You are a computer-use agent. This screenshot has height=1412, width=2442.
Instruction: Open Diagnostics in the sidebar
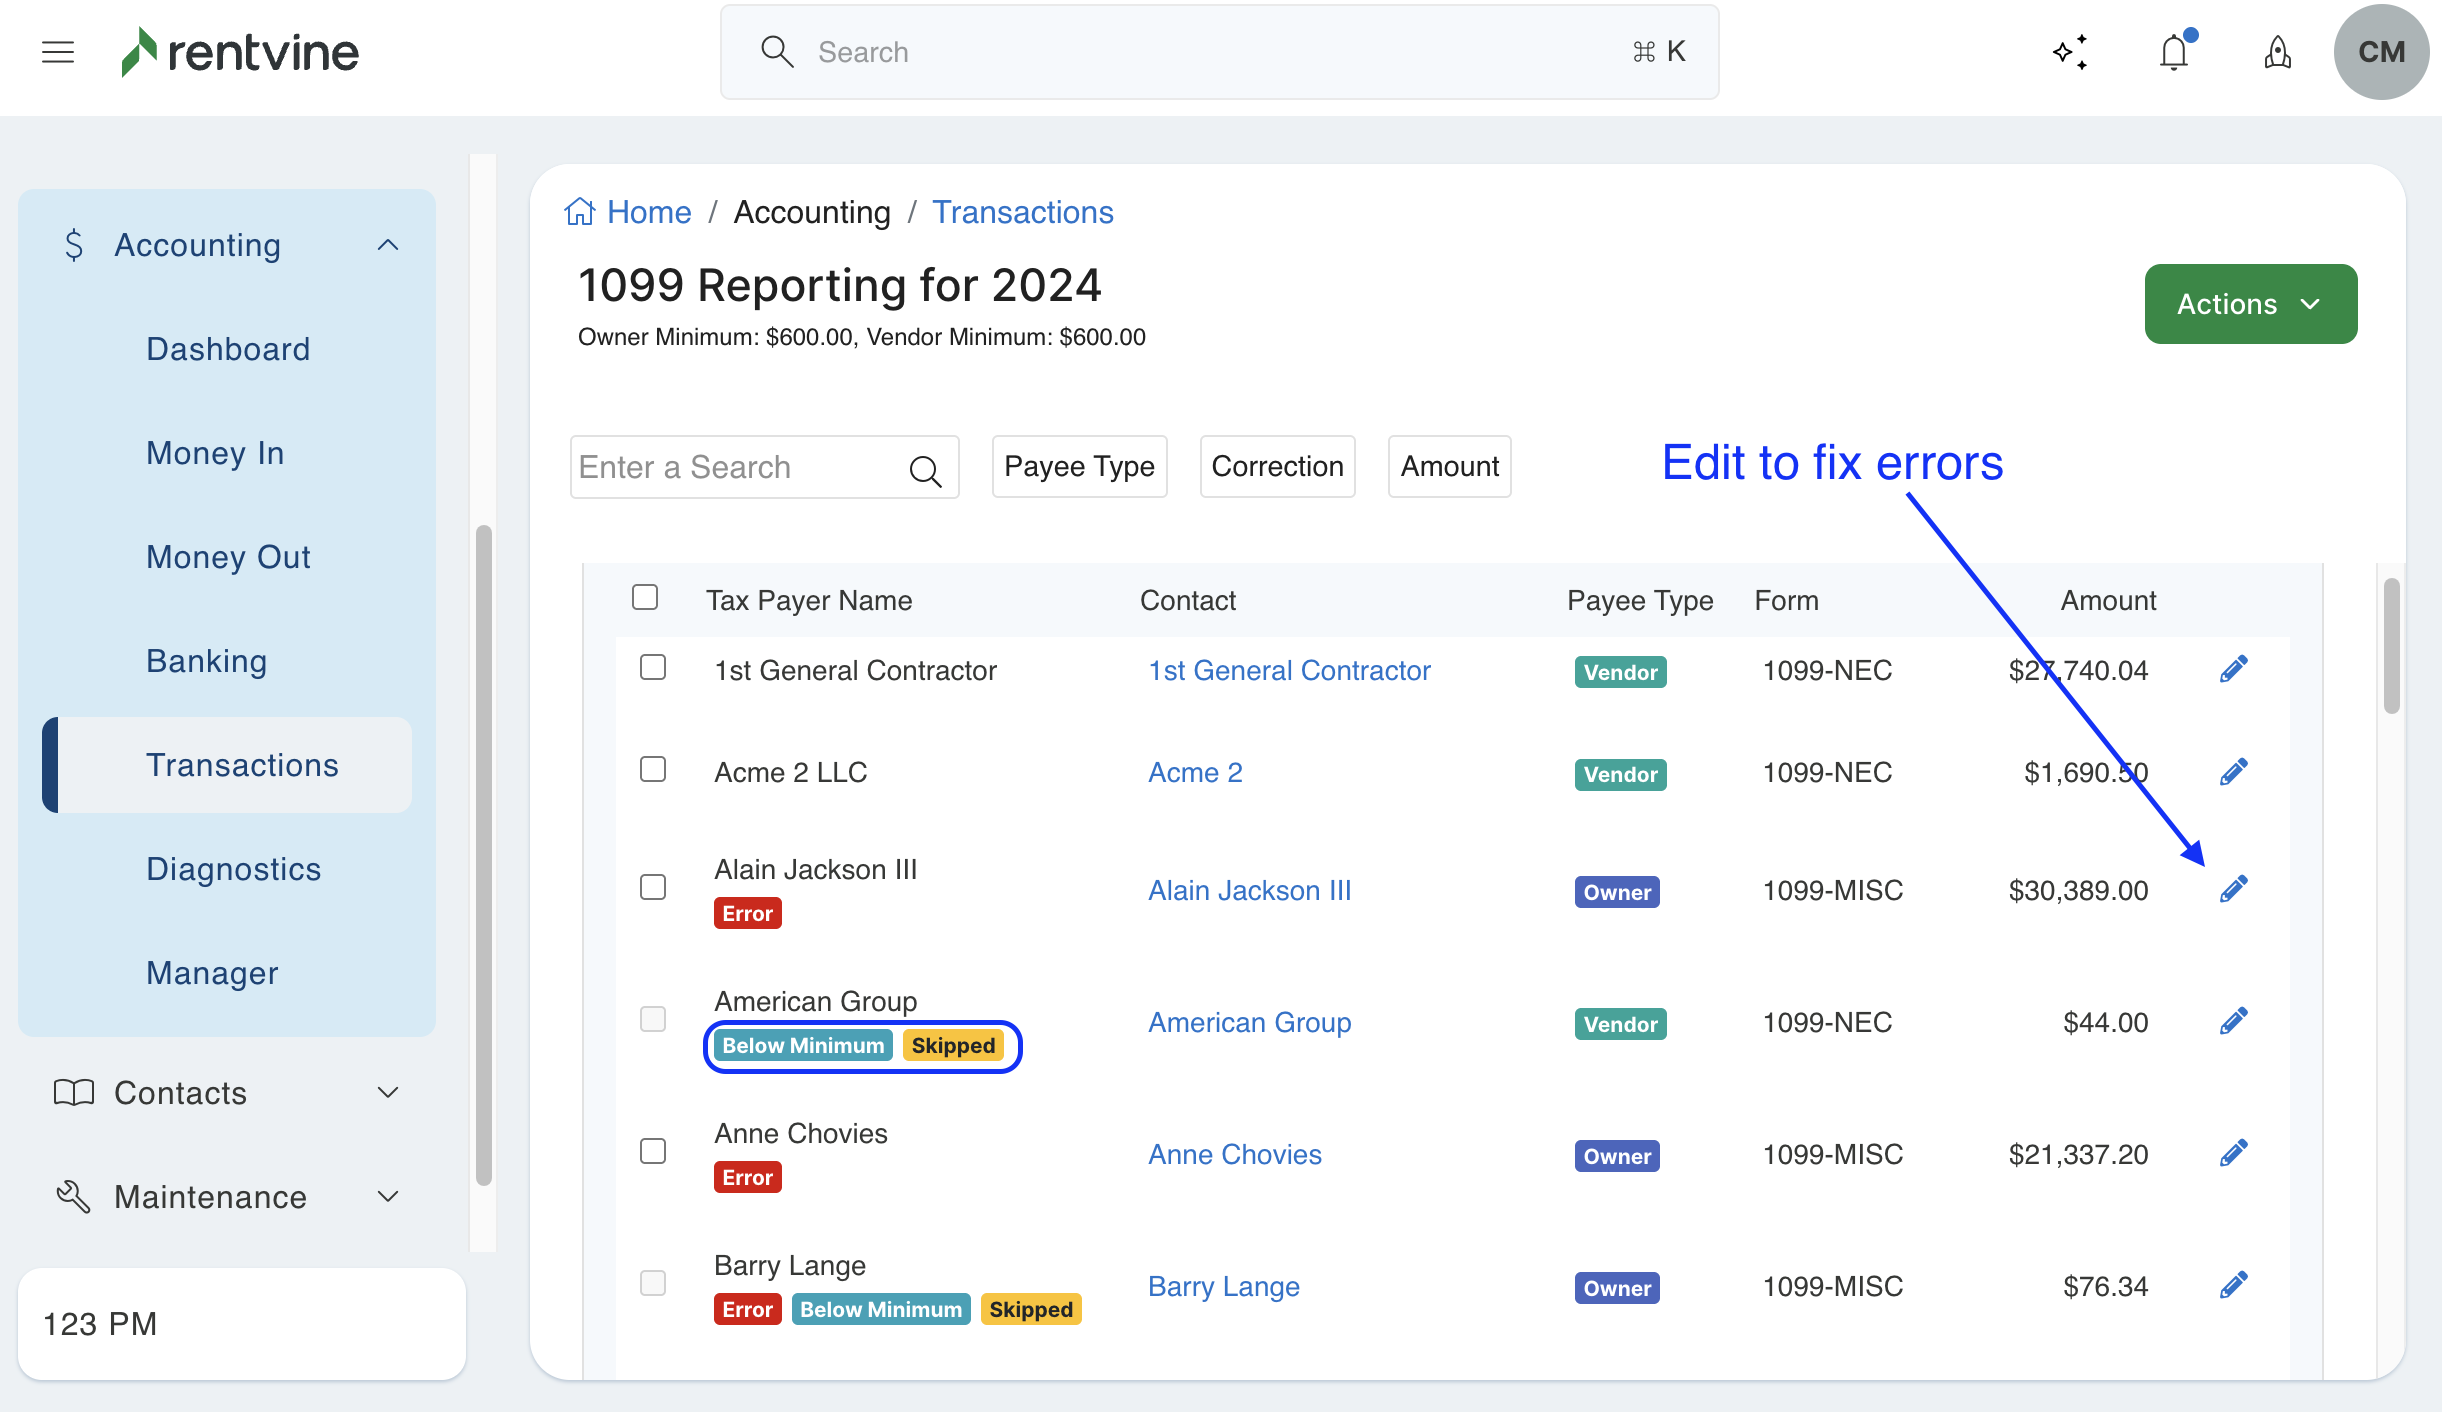(x=233, y=869)
